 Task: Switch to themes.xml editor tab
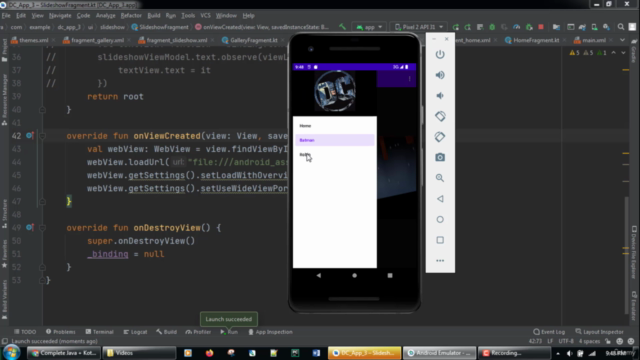click(33, 40)
